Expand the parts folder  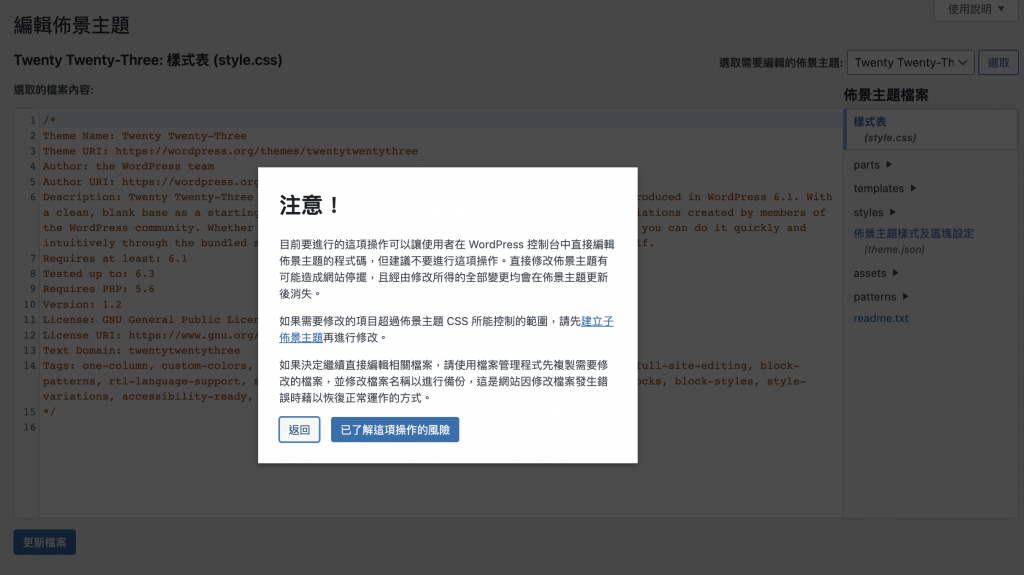(x=872, y=165)
